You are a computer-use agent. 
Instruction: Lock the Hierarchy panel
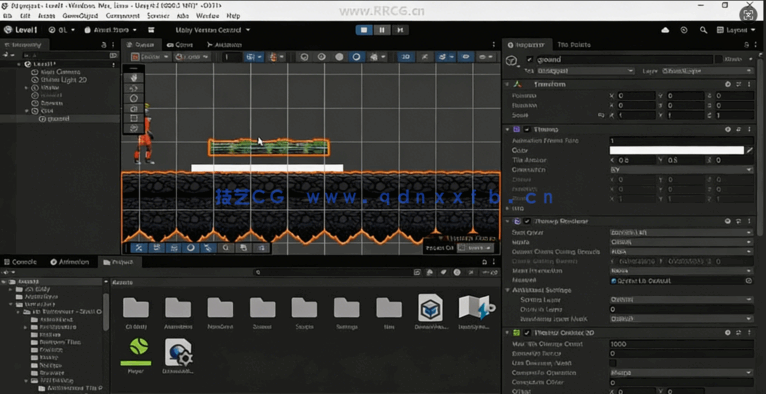coord(104,44)
